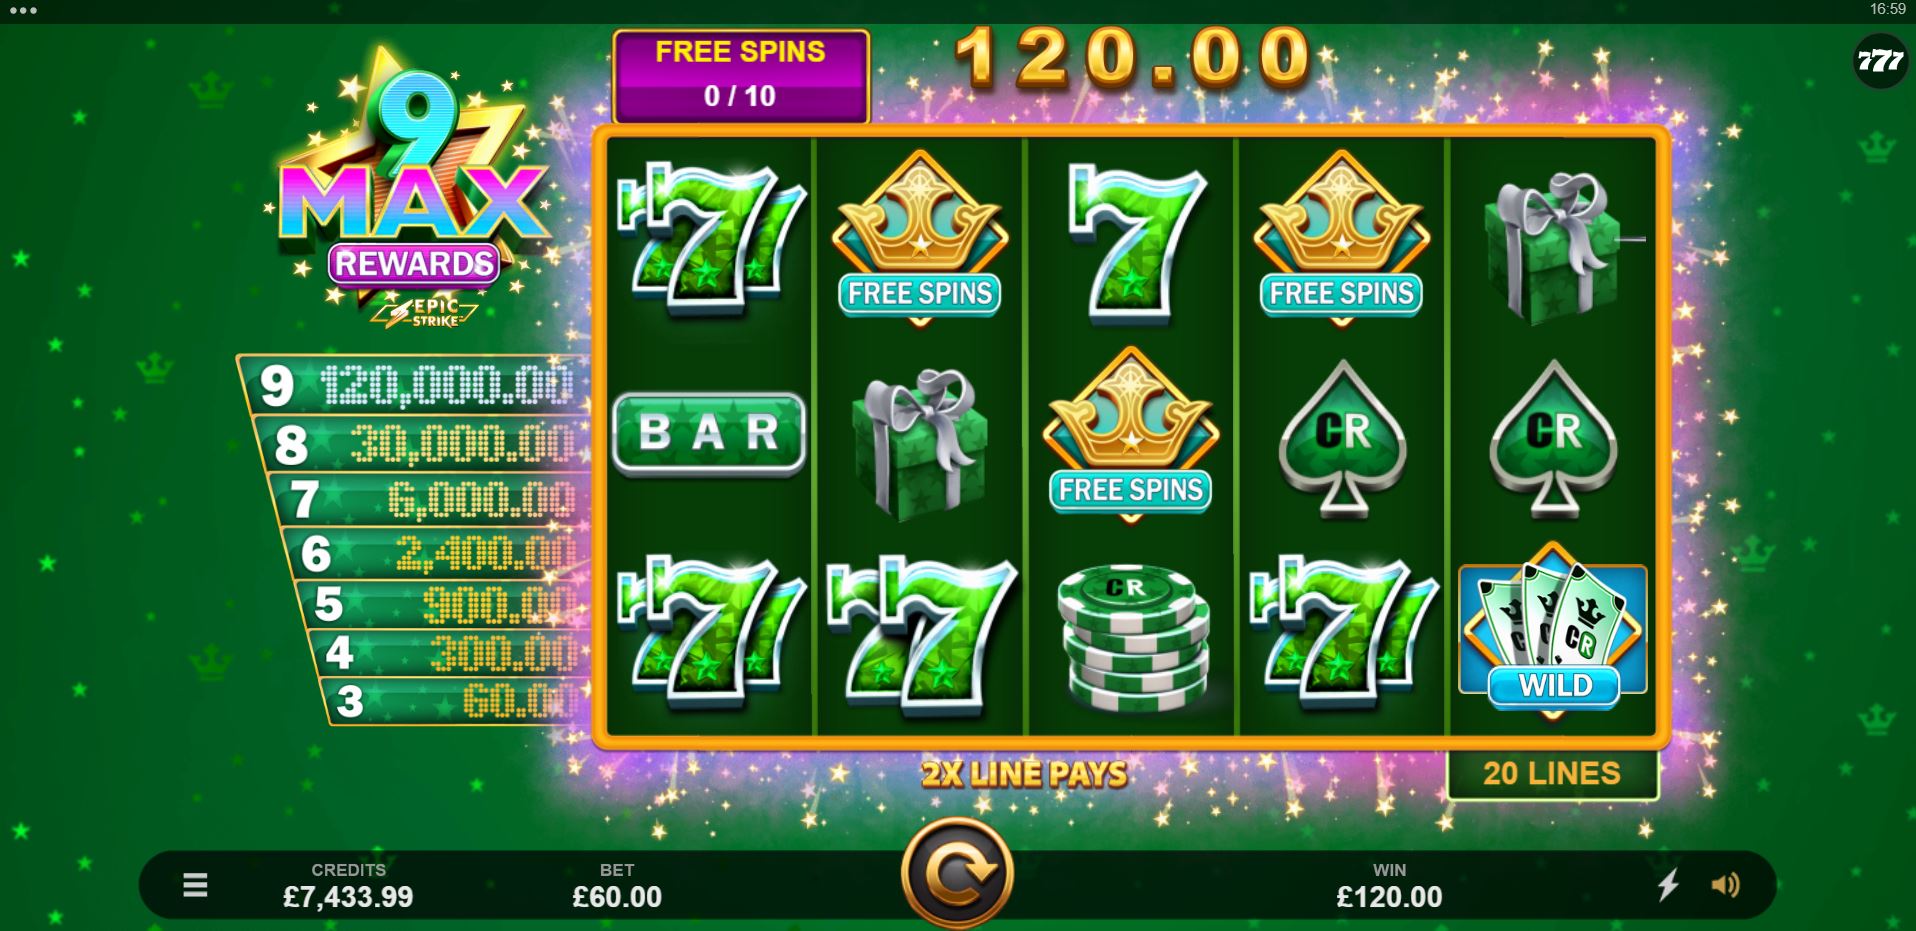The image size is (1916, 931).
Task: Click the green poker chips stack
Action: pyautogui.click(x=1132, y=637)
